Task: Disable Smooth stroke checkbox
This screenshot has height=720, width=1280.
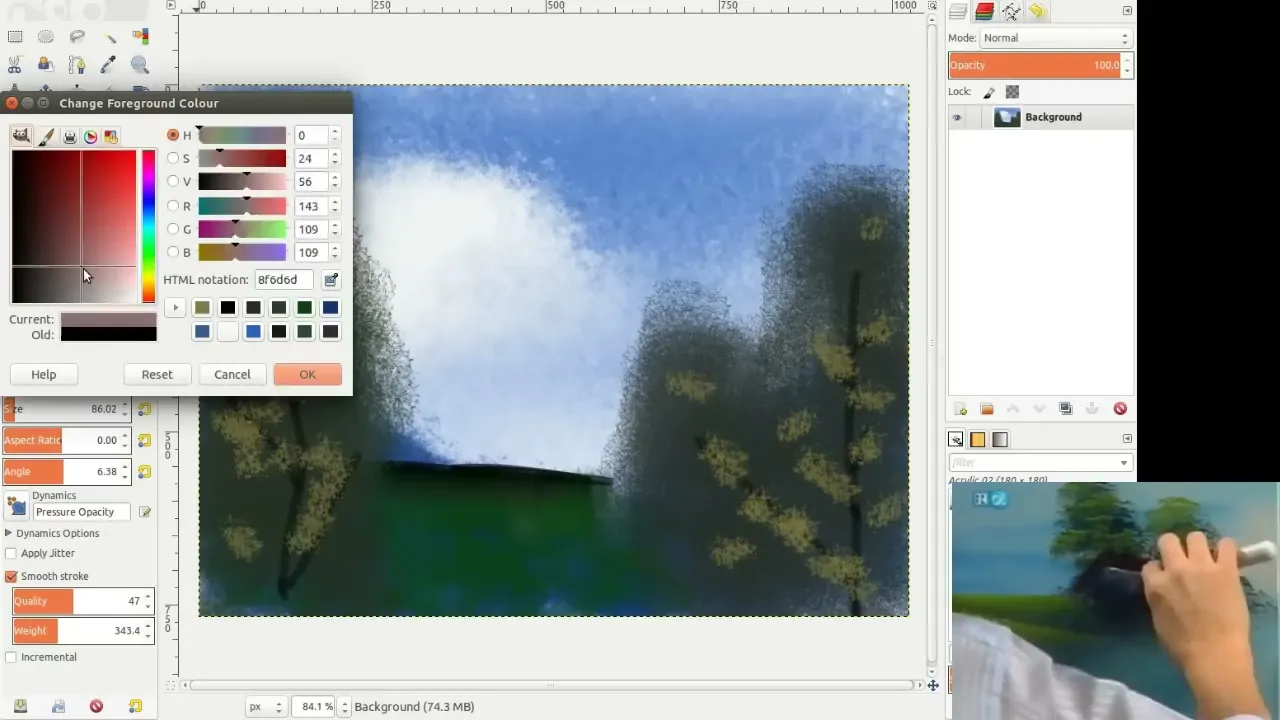Action: [11, 576]
